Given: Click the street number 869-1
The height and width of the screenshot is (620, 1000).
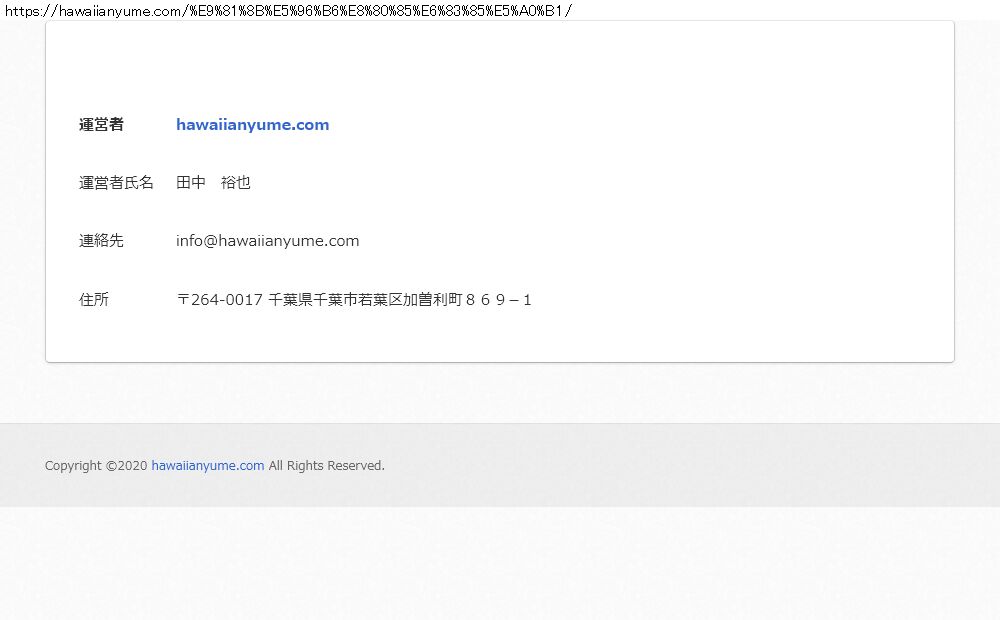Looking at the screenshot, I should [498, 299].
